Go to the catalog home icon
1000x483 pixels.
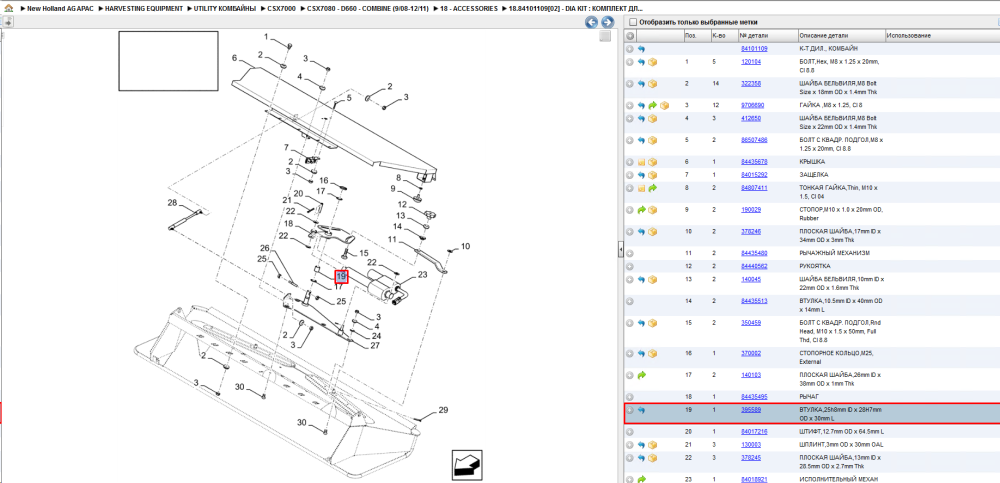click(x=8, y=10)
